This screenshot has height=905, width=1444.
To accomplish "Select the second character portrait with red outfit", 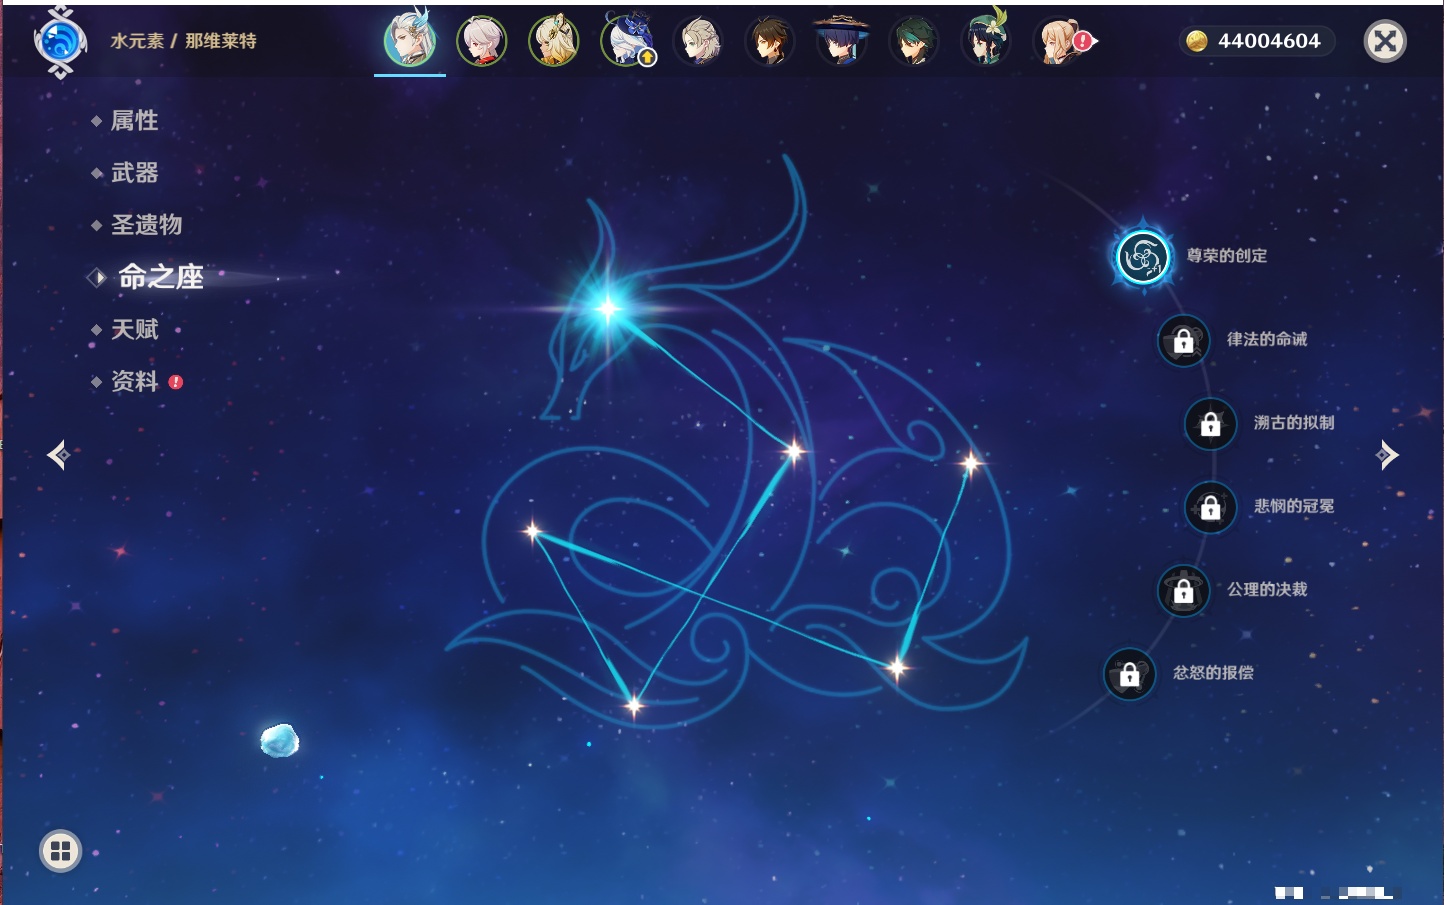I will click(482, 42).
